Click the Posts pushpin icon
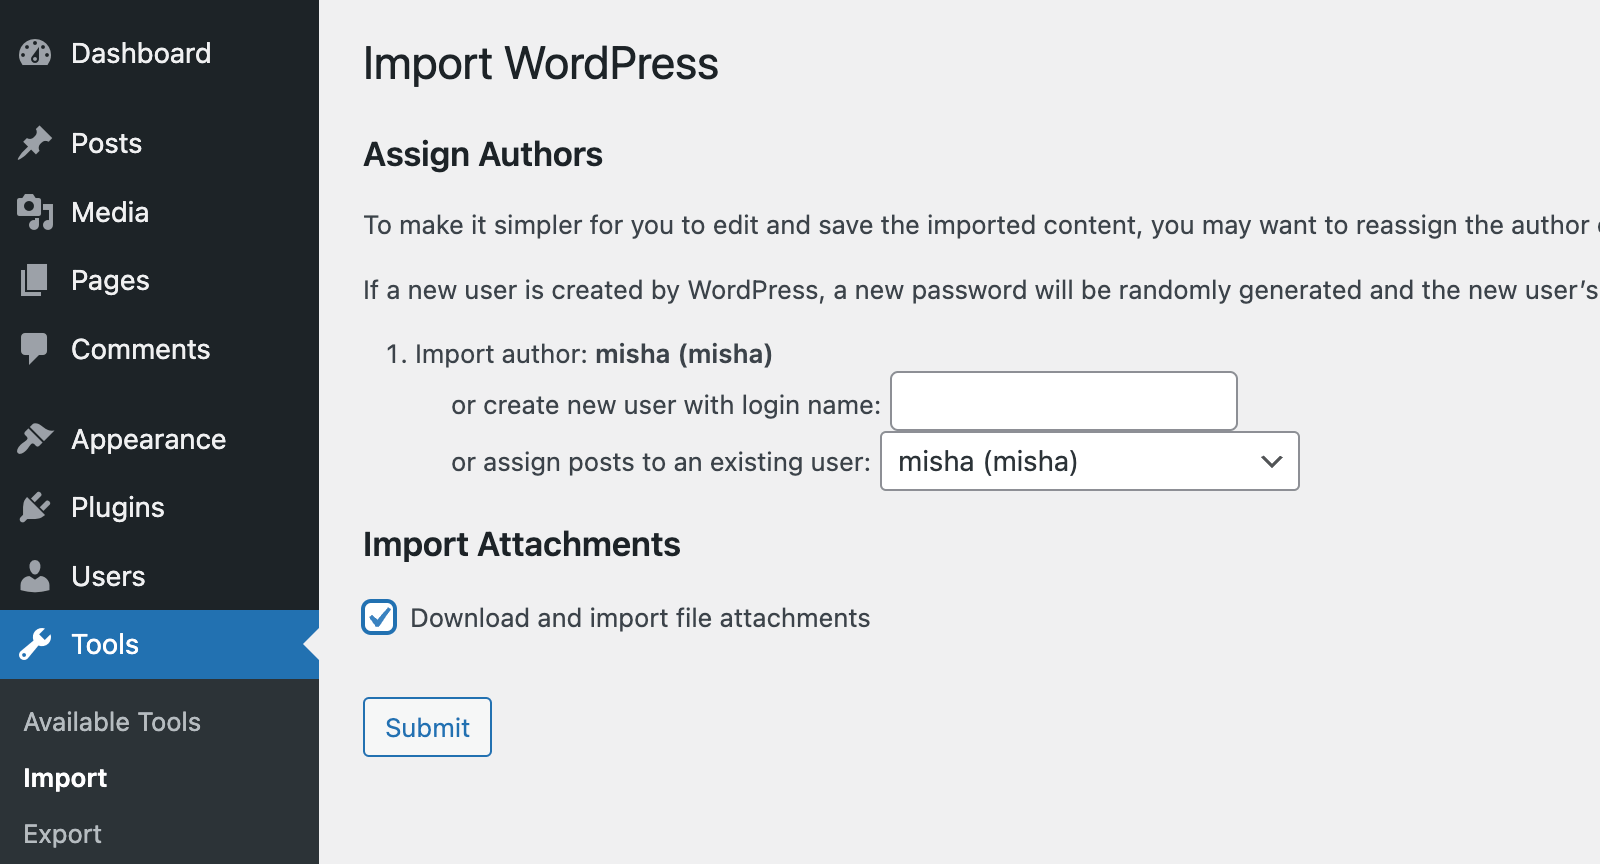The height and width of the screenshot is (864, 1600). click(35, 143)
